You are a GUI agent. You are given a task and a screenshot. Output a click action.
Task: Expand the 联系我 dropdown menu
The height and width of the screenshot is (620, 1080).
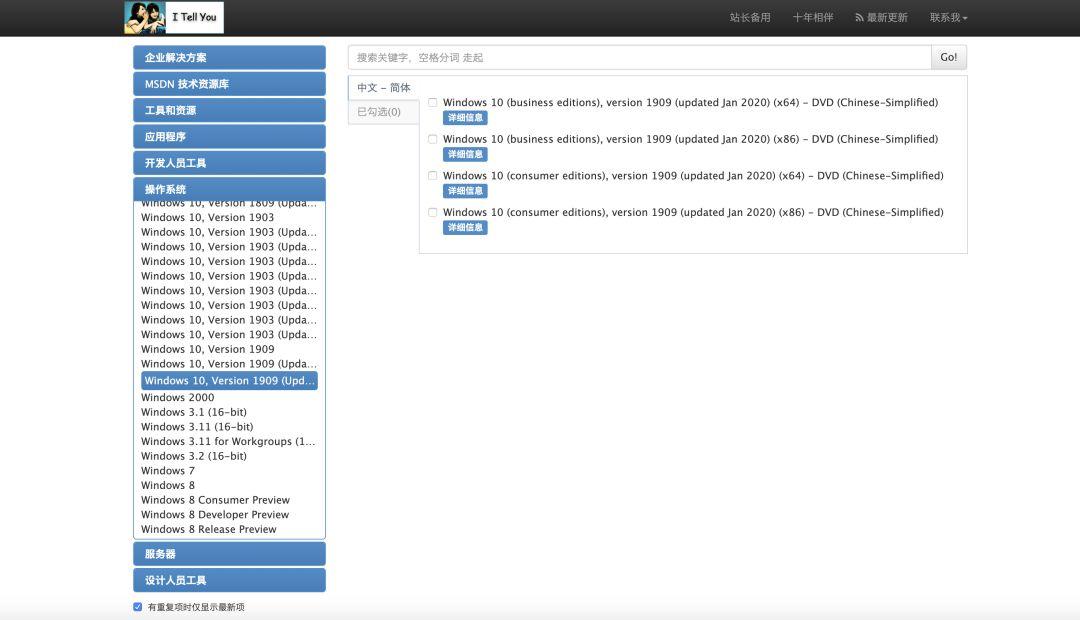click(x=948, y=17)
